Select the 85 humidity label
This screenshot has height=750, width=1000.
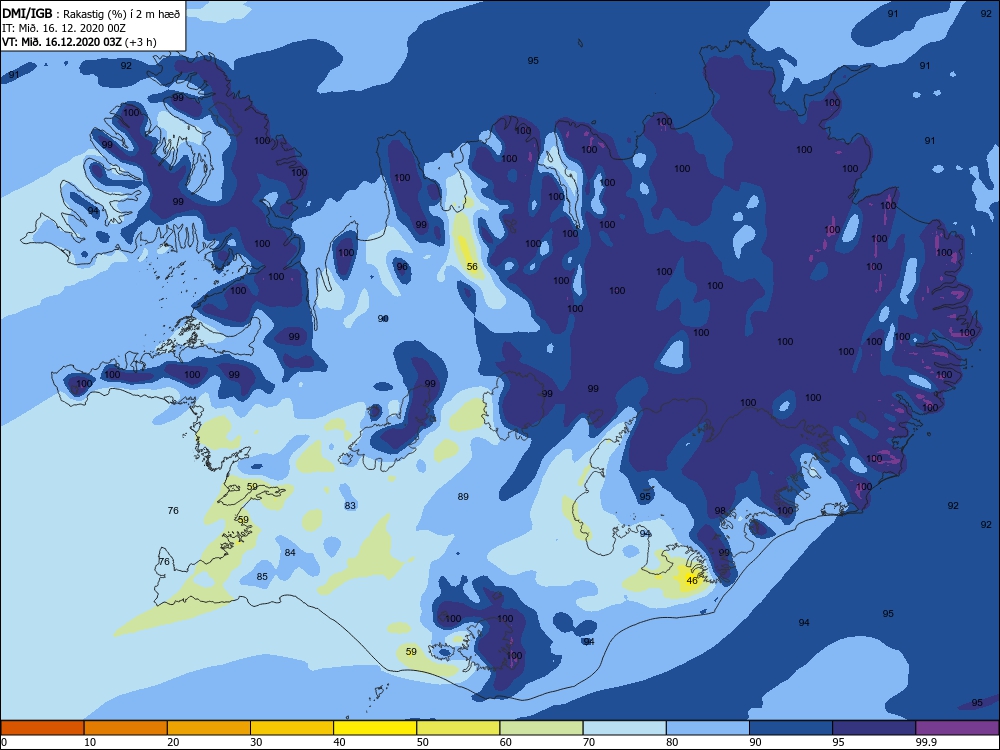262,577
